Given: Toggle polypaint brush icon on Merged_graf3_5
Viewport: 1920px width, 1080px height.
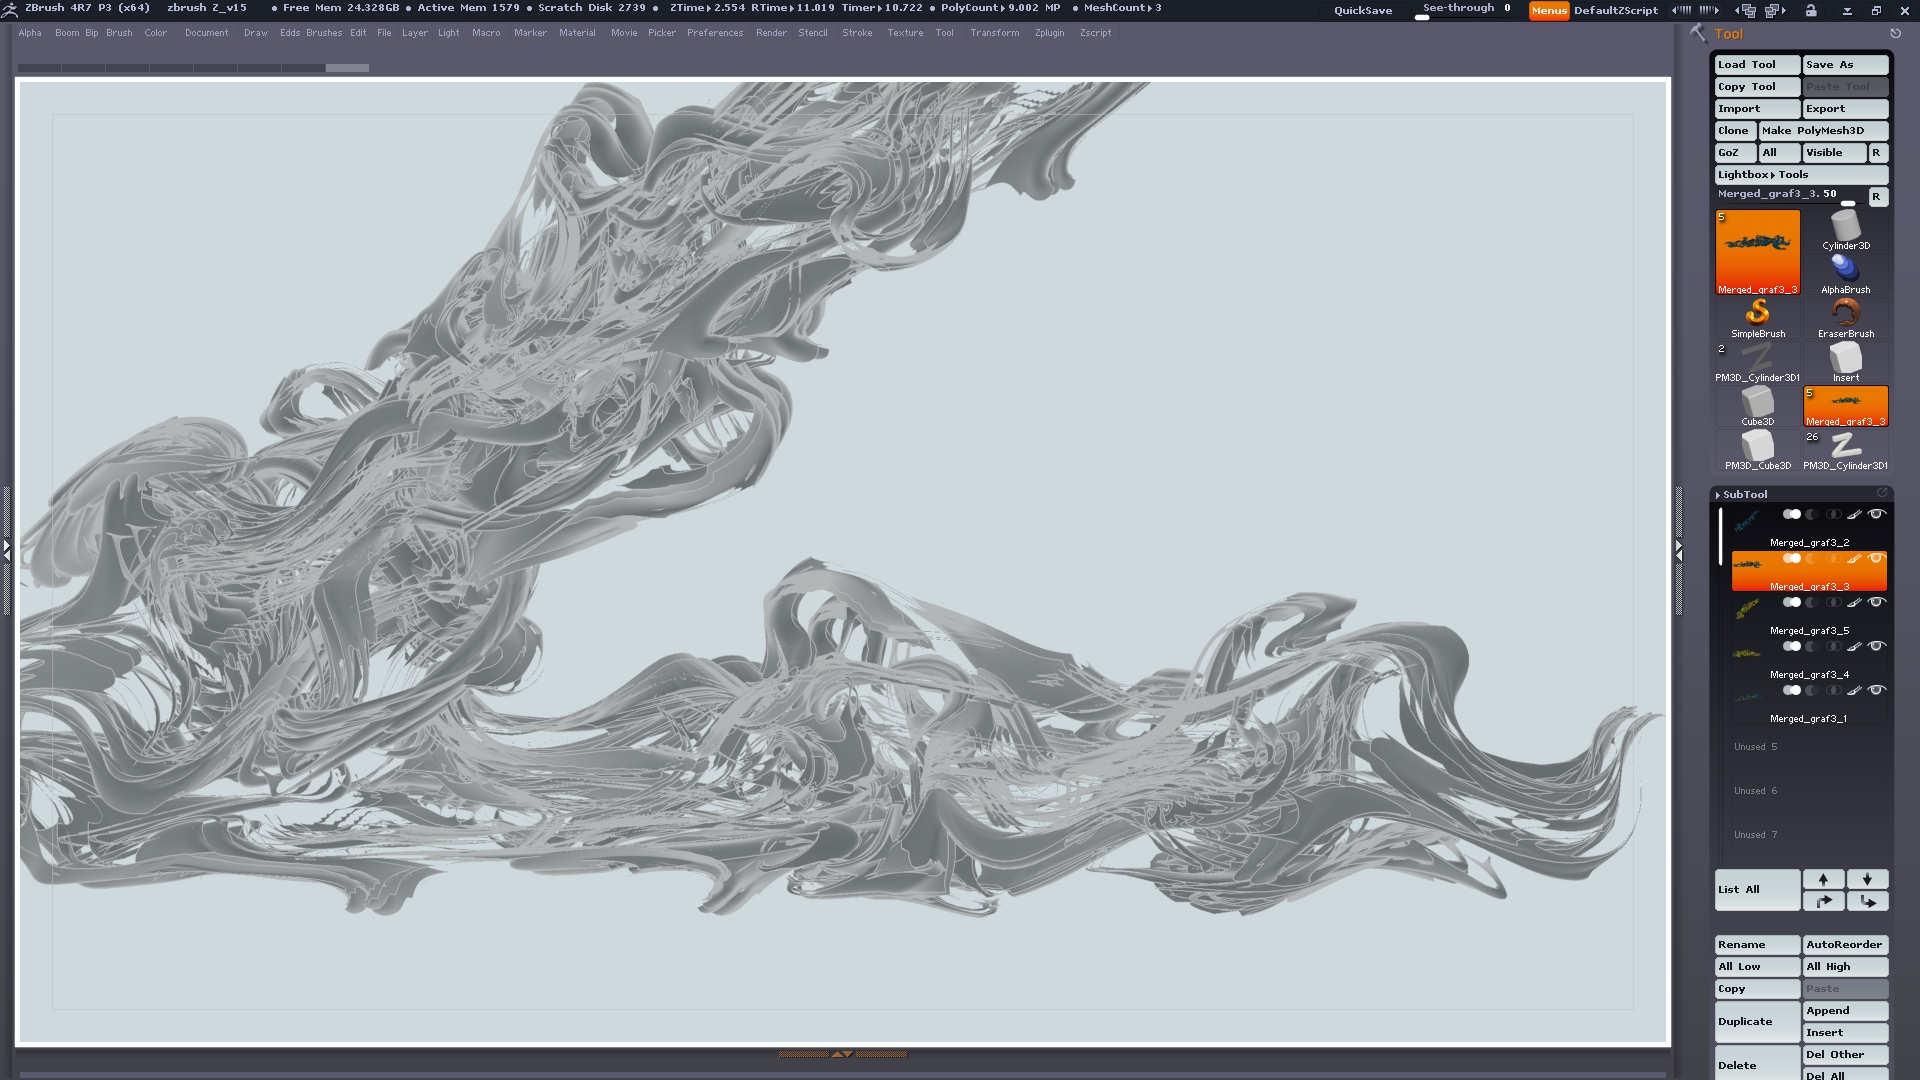Looking at the screenshot, I should (x=1854, y=602).
